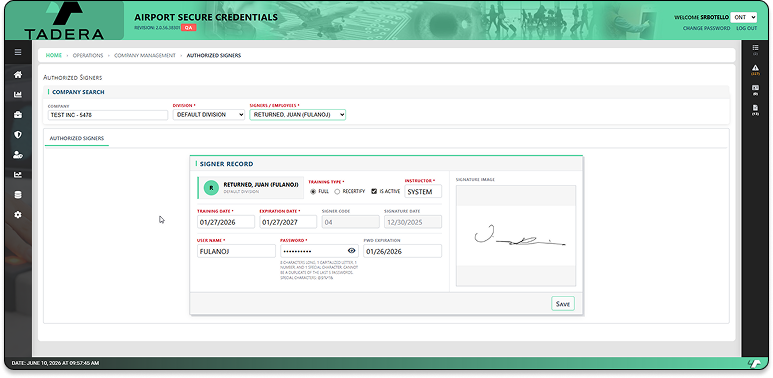Click the Signature Date field
Screen dimensions: 773x378
pos(413,222)
